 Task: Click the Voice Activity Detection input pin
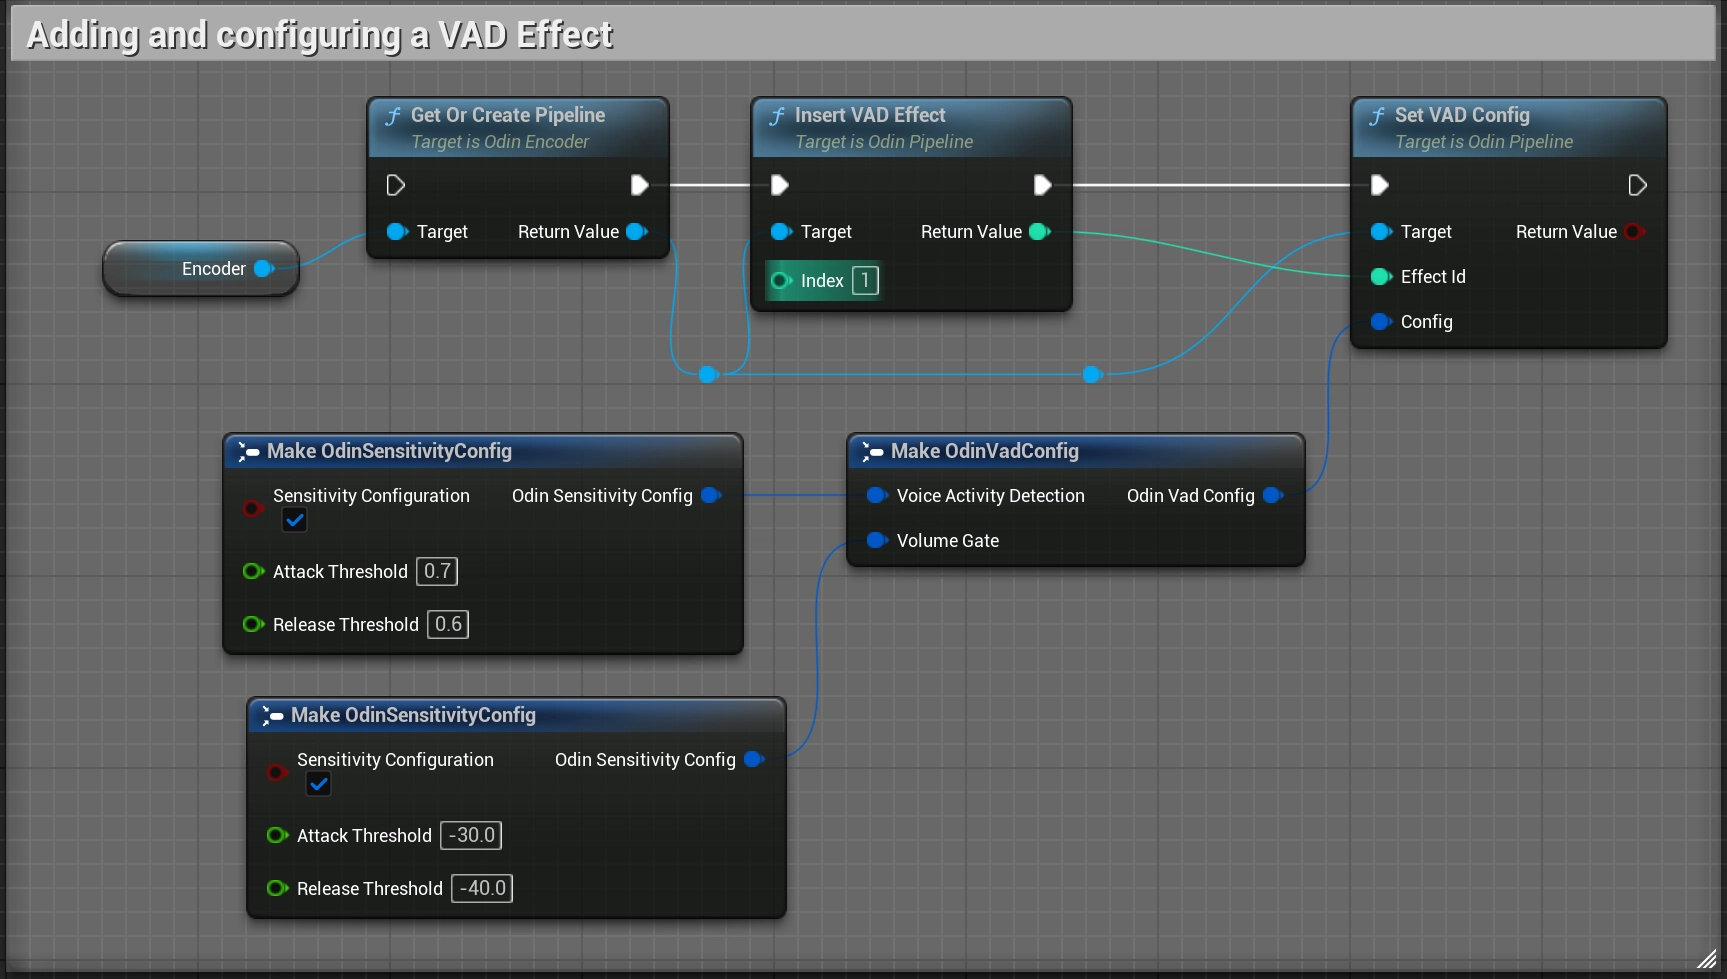877,495
